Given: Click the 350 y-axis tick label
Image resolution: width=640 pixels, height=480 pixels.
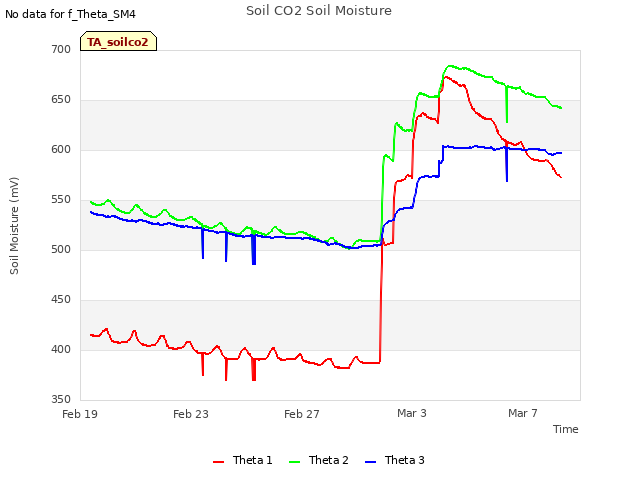Looking at the screenshot, I should coord(61,400).
